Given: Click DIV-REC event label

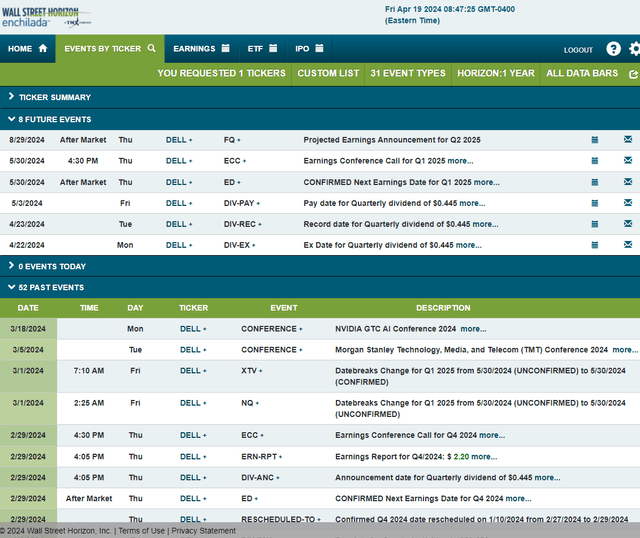Looking at the screenshot, I should tap(240, 224).
